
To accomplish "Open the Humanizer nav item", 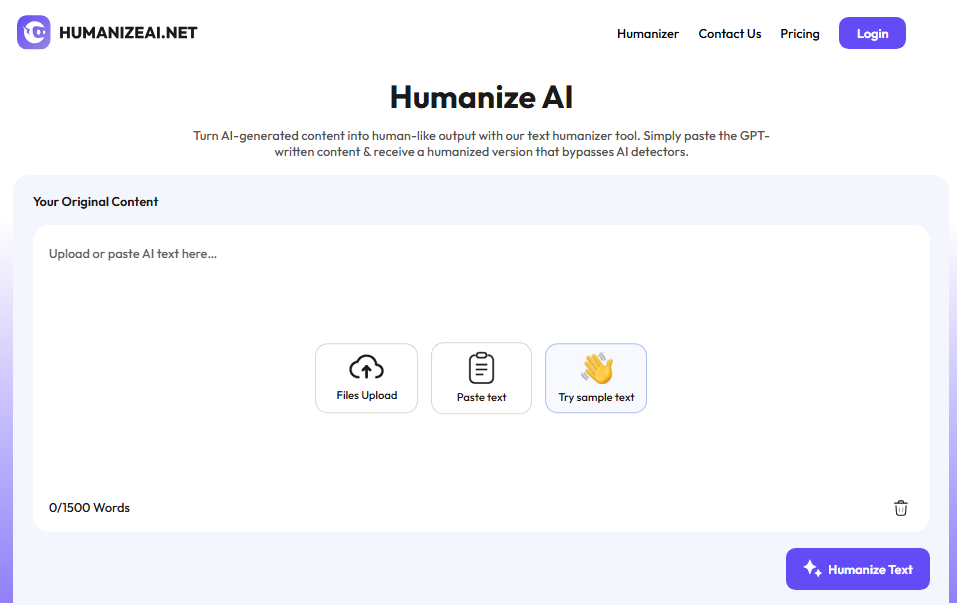I will click(x=647, y=34).
